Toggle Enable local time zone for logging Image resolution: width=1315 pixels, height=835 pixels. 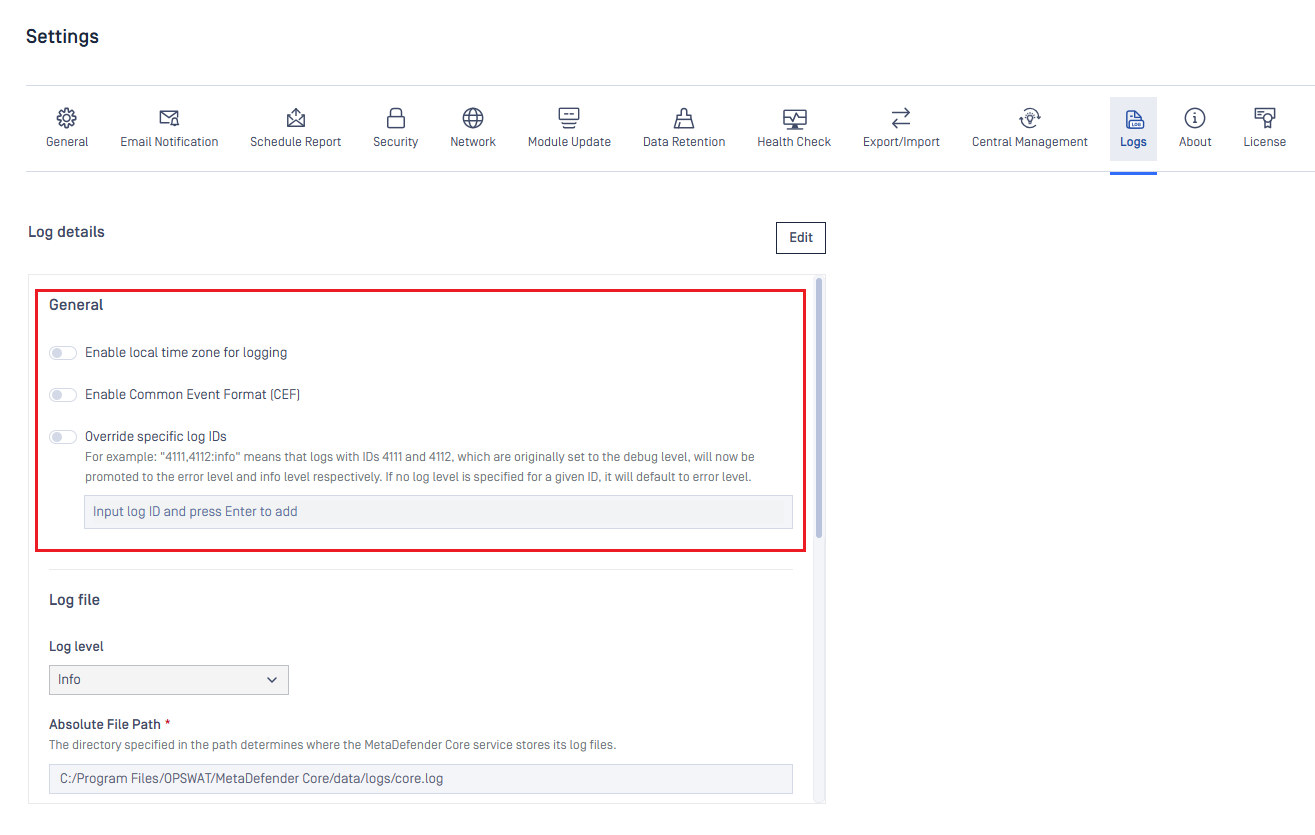[x=63, y=353]
